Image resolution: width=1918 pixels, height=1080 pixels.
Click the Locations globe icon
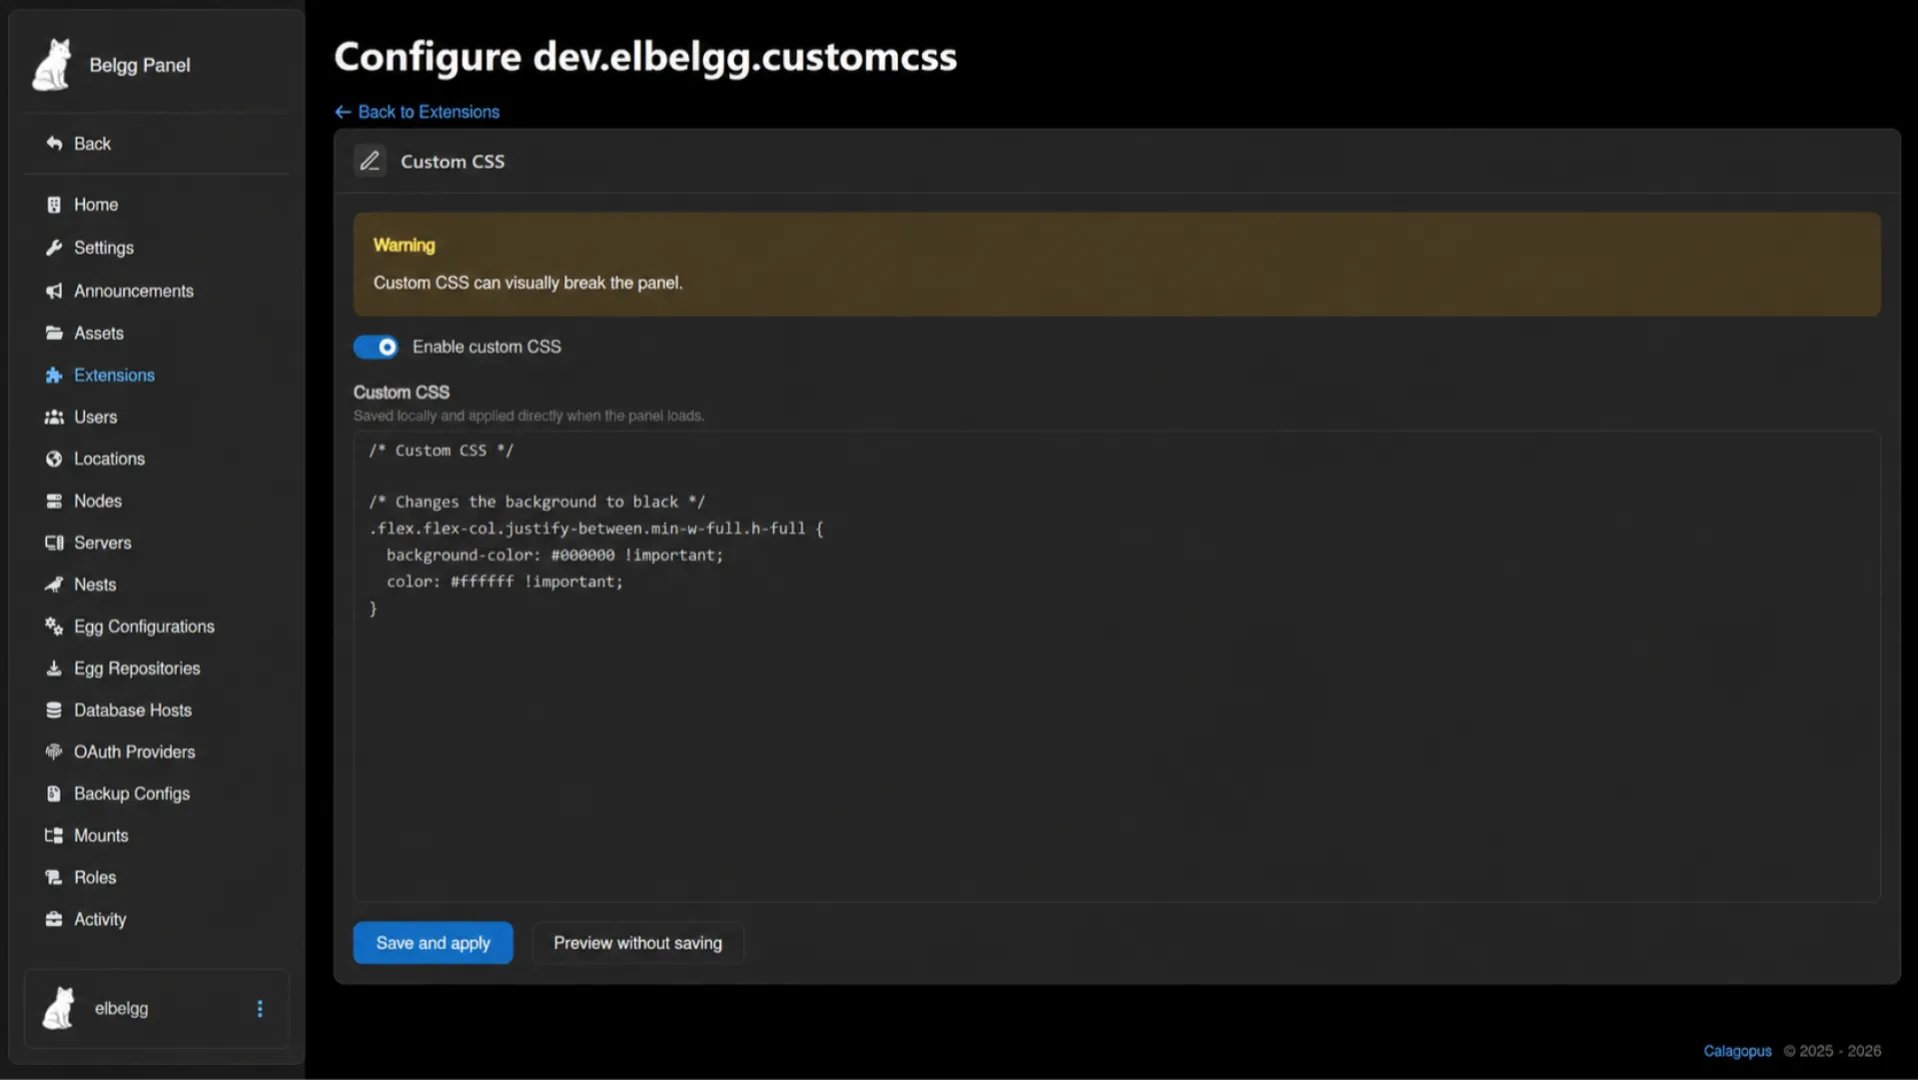coord(54,459)
